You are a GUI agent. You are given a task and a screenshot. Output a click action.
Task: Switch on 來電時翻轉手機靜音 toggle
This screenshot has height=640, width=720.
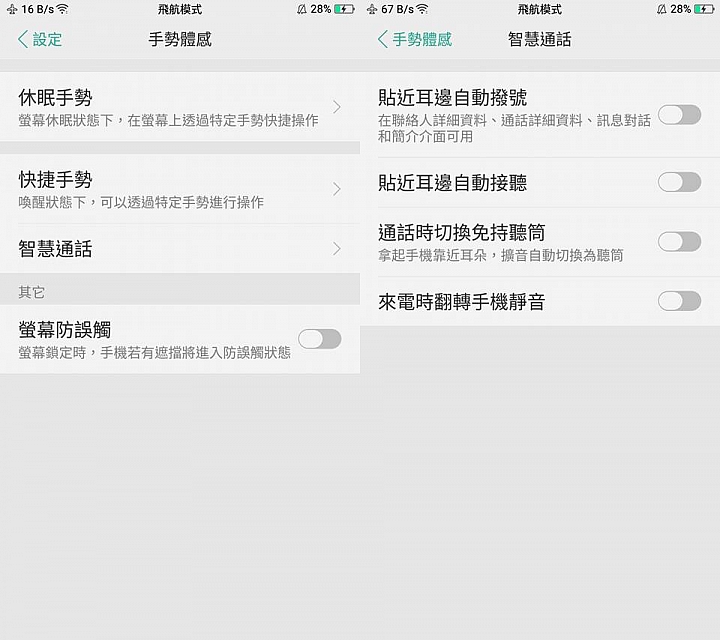click(680, 301)
